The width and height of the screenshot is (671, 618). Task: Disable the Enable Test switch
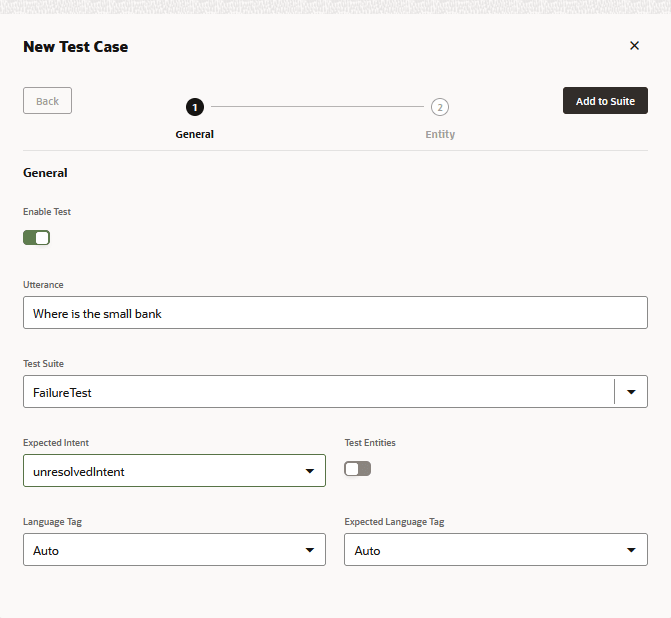tap(37, 238)
